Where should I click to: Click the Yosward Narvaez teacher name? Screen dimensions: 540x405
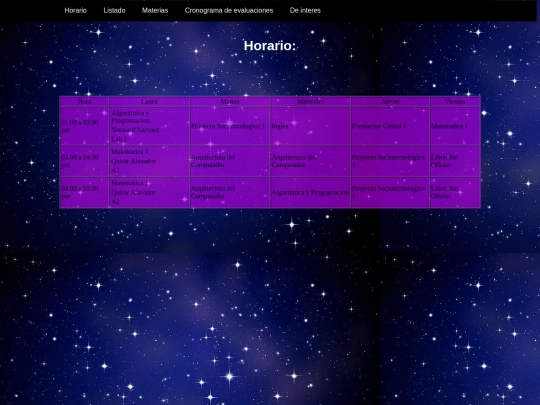[x=135, y=130]
